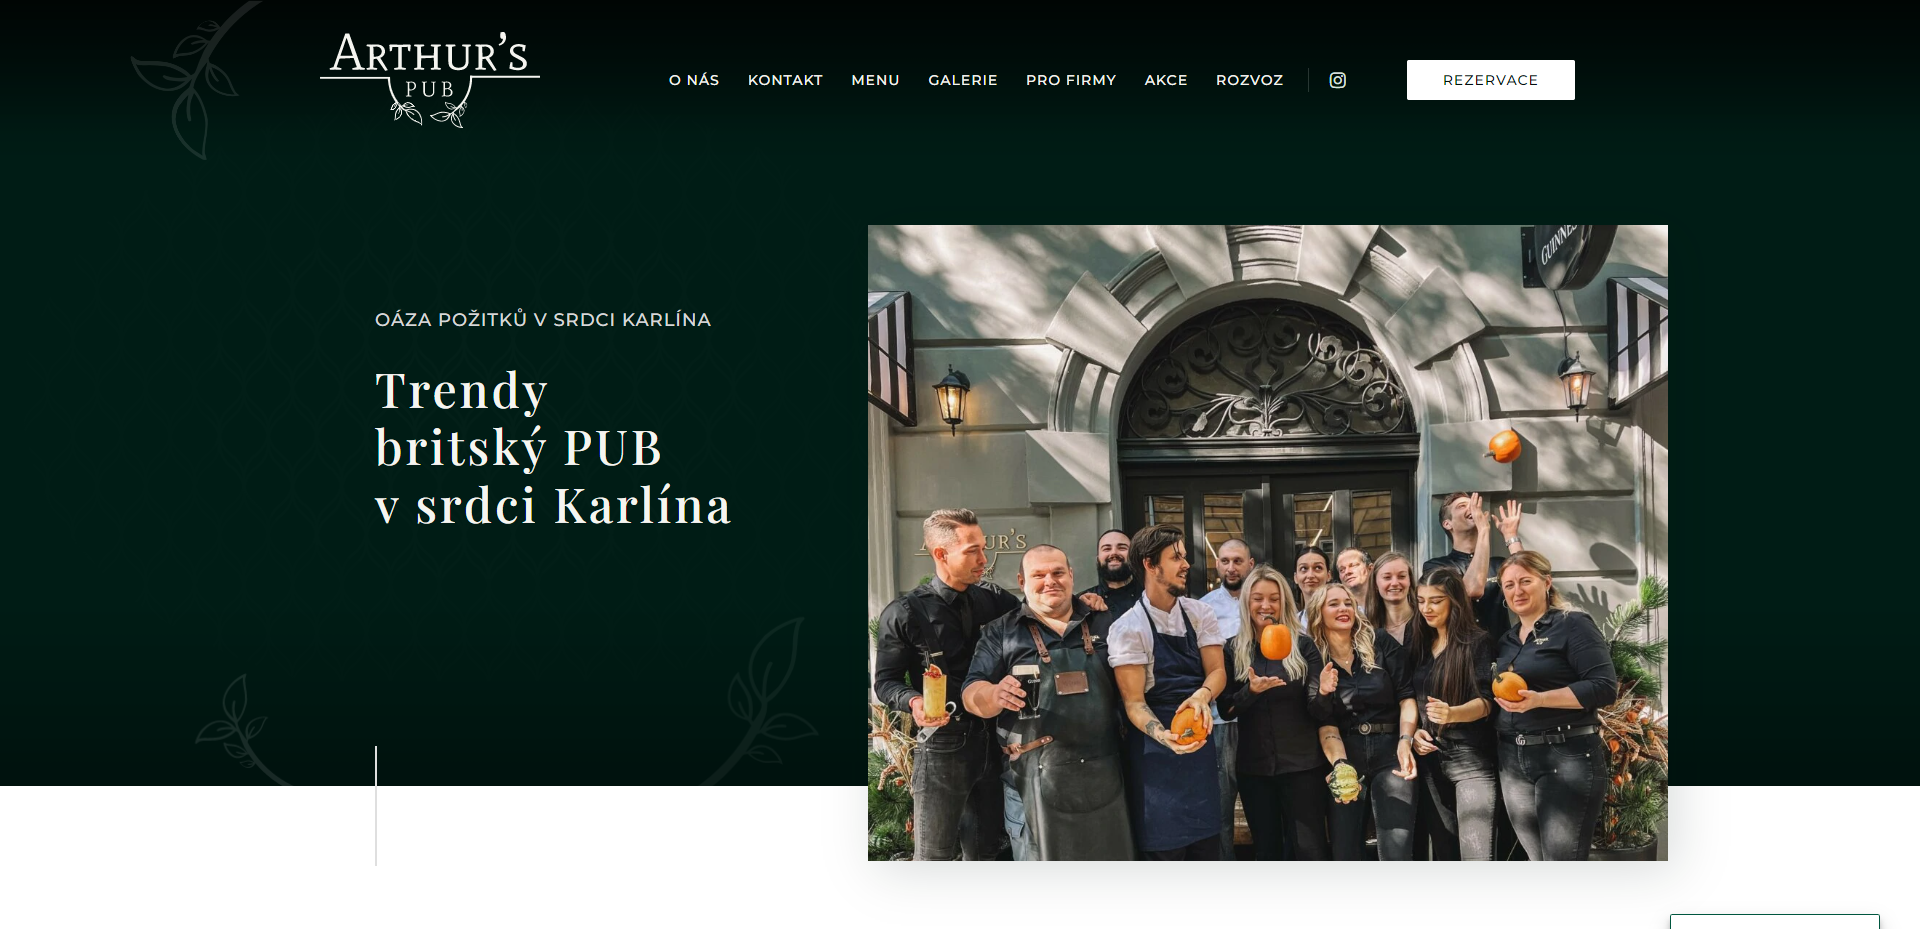Open the Instagram profile icon
1920x929 pixels.
1337,80
